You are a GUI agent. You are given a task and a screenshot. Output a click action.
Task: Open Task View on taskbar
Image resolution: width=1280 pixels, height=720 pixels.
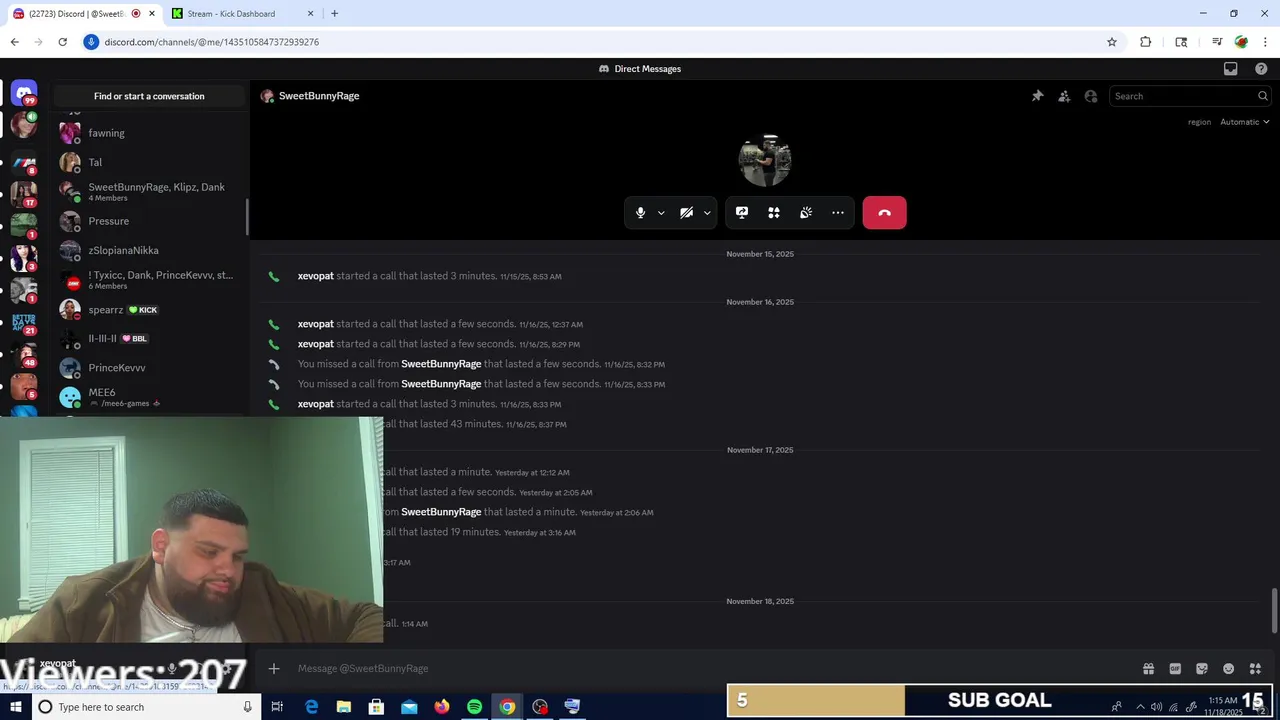pyautogui.click(x=277, y=707)
